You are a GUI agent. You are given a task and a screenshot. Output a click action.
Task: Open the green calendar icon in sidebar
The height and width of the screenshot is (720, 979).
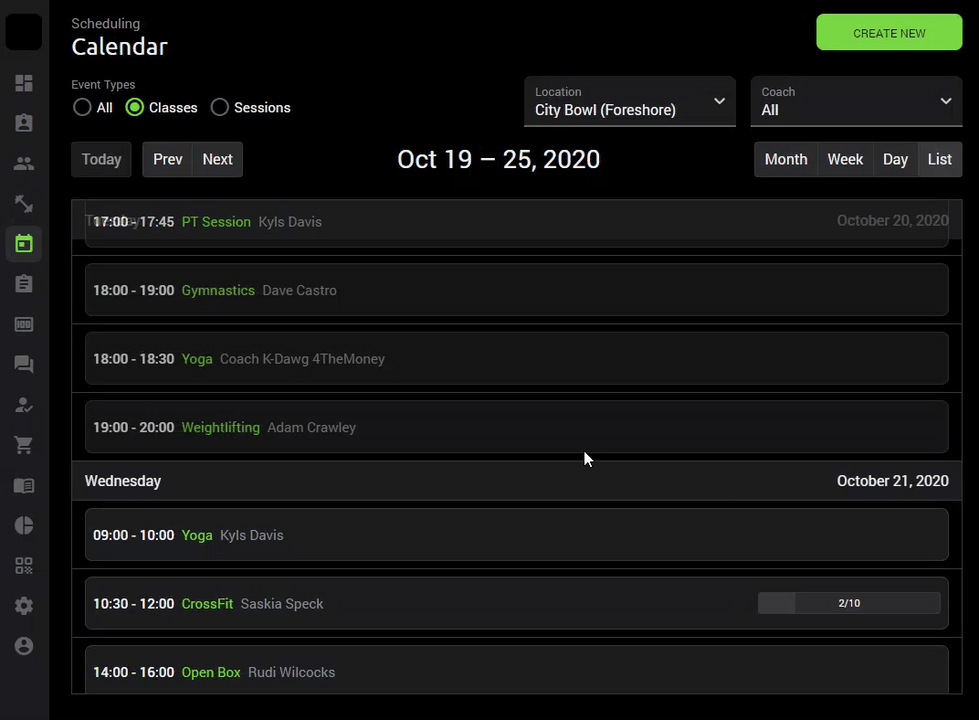pos(24,244)
